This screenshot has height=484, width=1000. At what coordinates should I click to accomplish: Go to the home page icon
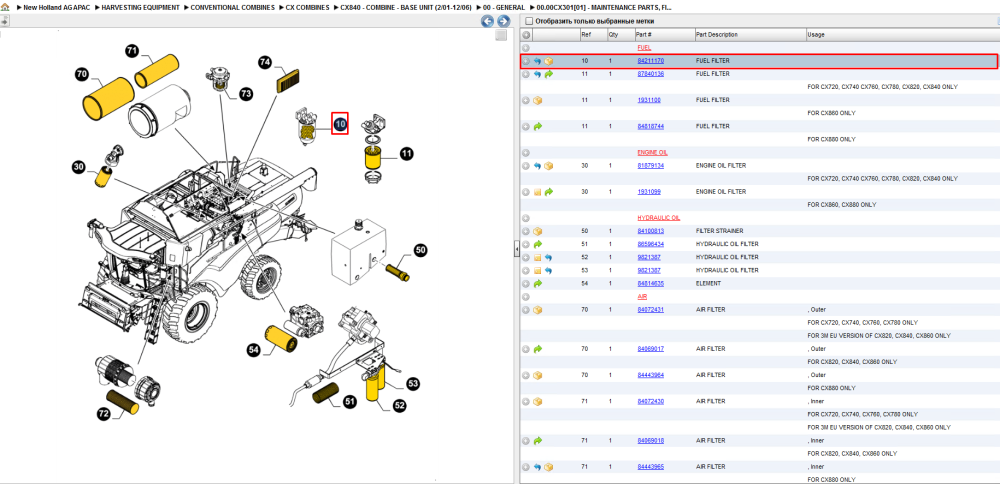4,8
